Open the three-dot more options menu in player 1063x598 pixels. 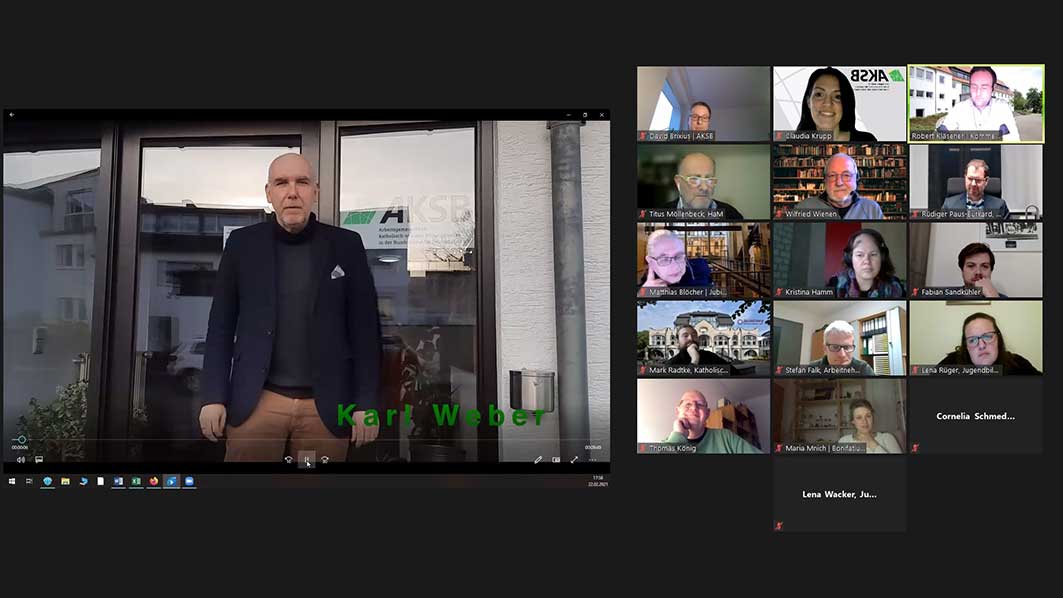pyautogui.click(x=593, y=460)
